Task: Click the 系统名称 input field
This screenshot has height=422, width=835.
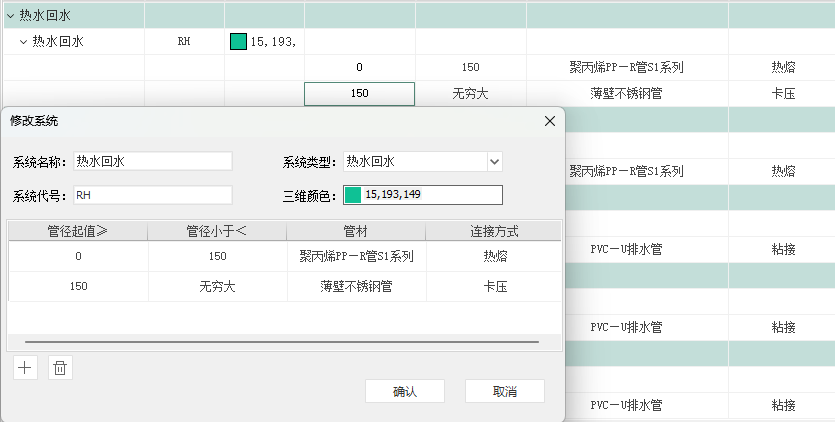Action: tap(152, 161)
